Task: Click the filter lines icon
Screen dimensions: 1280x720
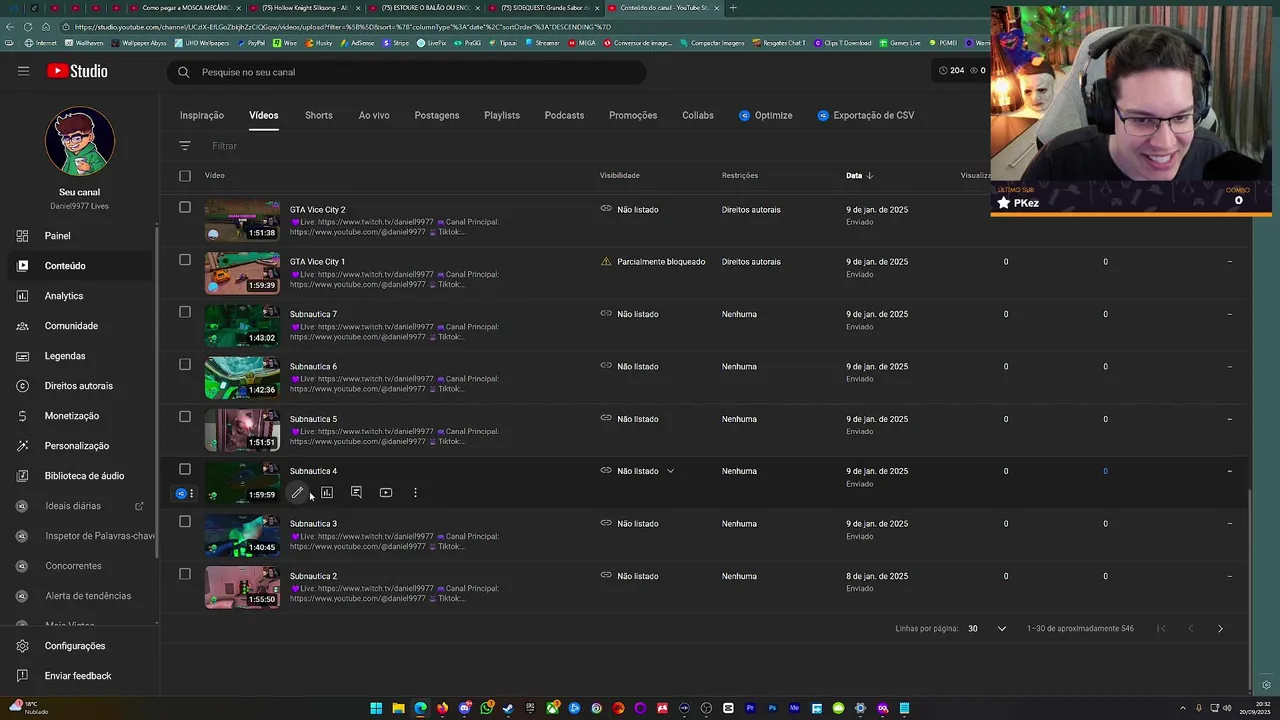Action: [185, 146]
